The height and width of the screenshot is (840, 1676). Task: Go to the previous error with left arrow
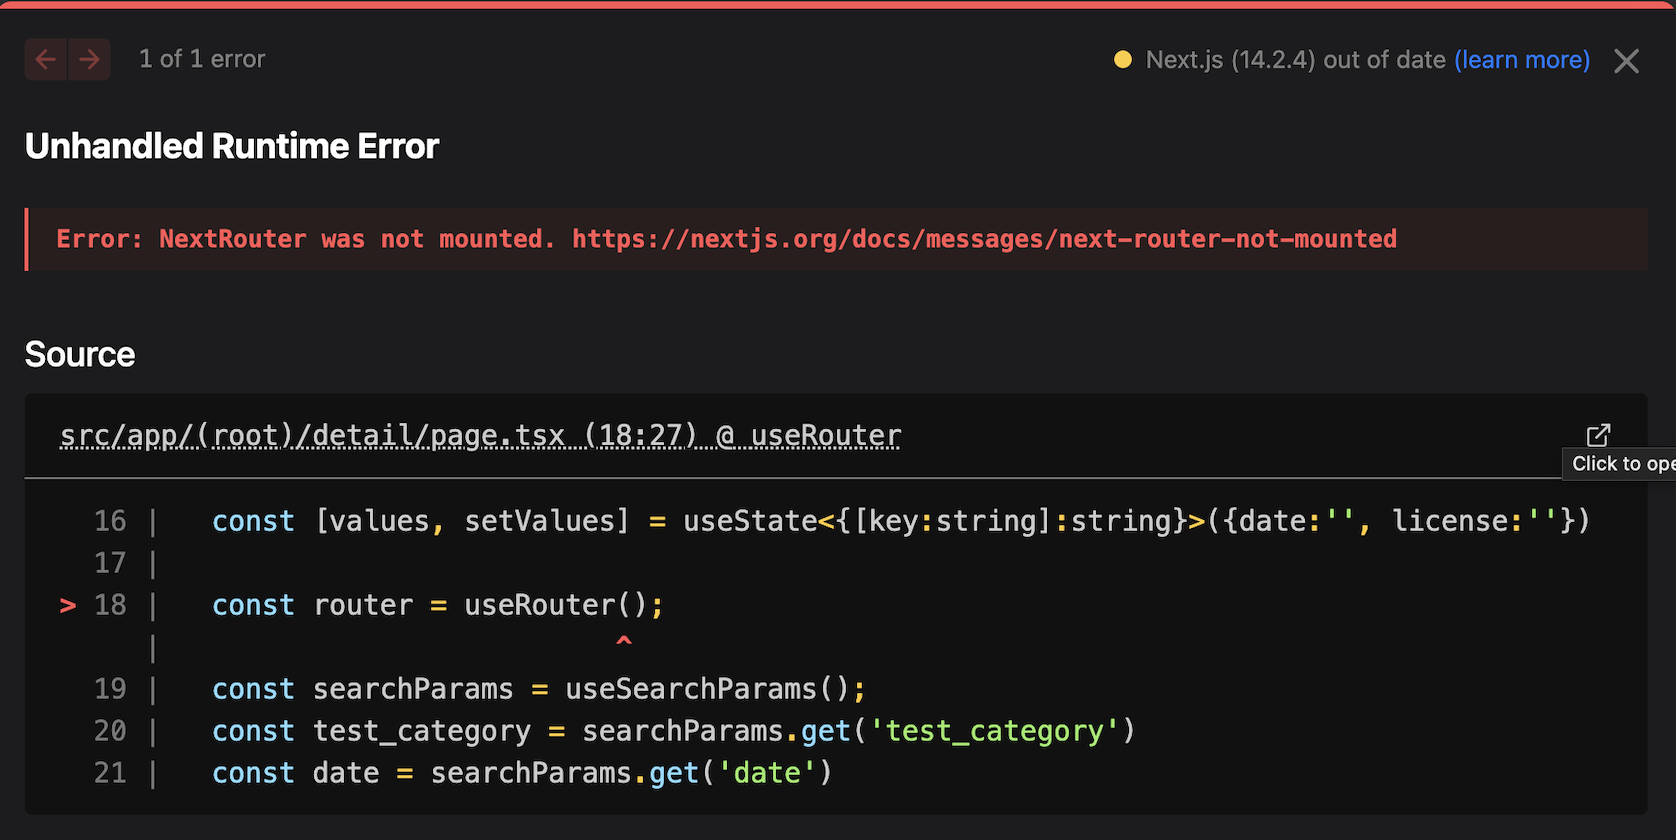[45, 60]
